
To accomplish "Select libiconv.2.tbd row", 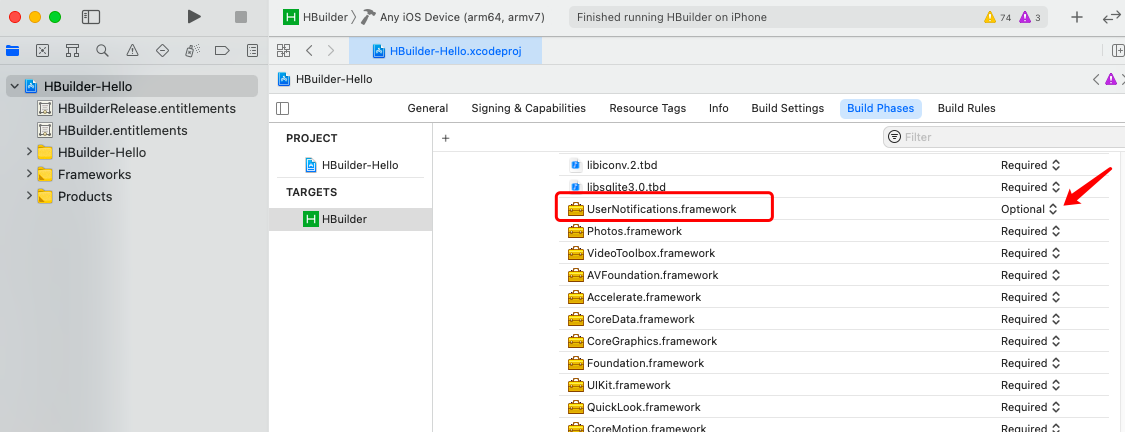I will coord(834,165).
